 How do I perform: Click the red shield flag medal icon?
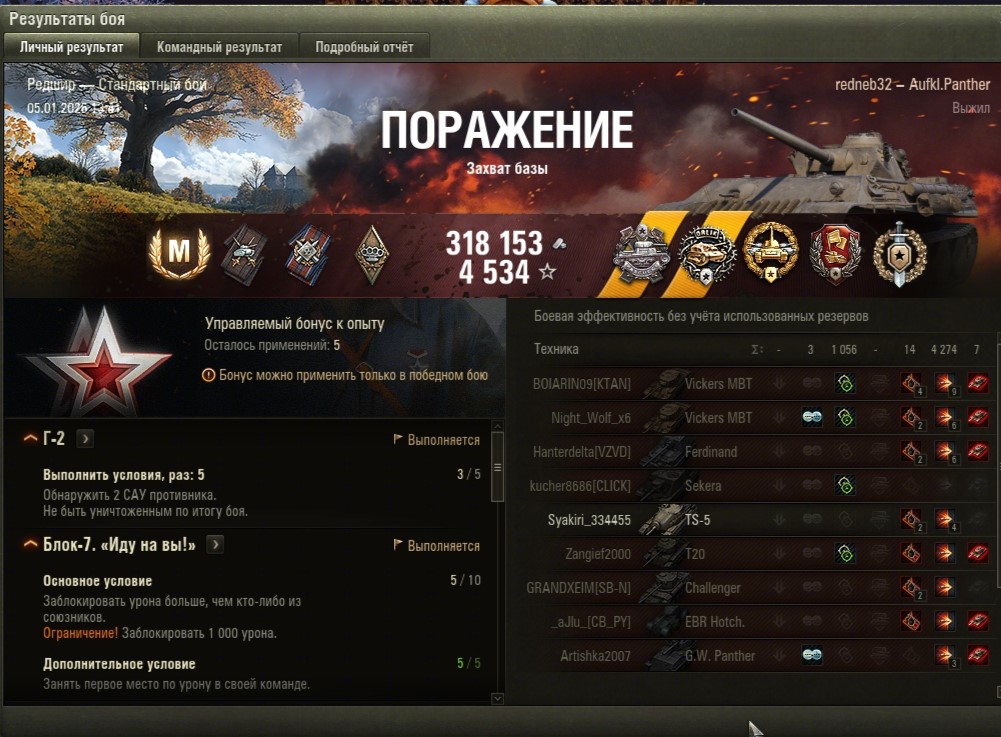(835, 254)
